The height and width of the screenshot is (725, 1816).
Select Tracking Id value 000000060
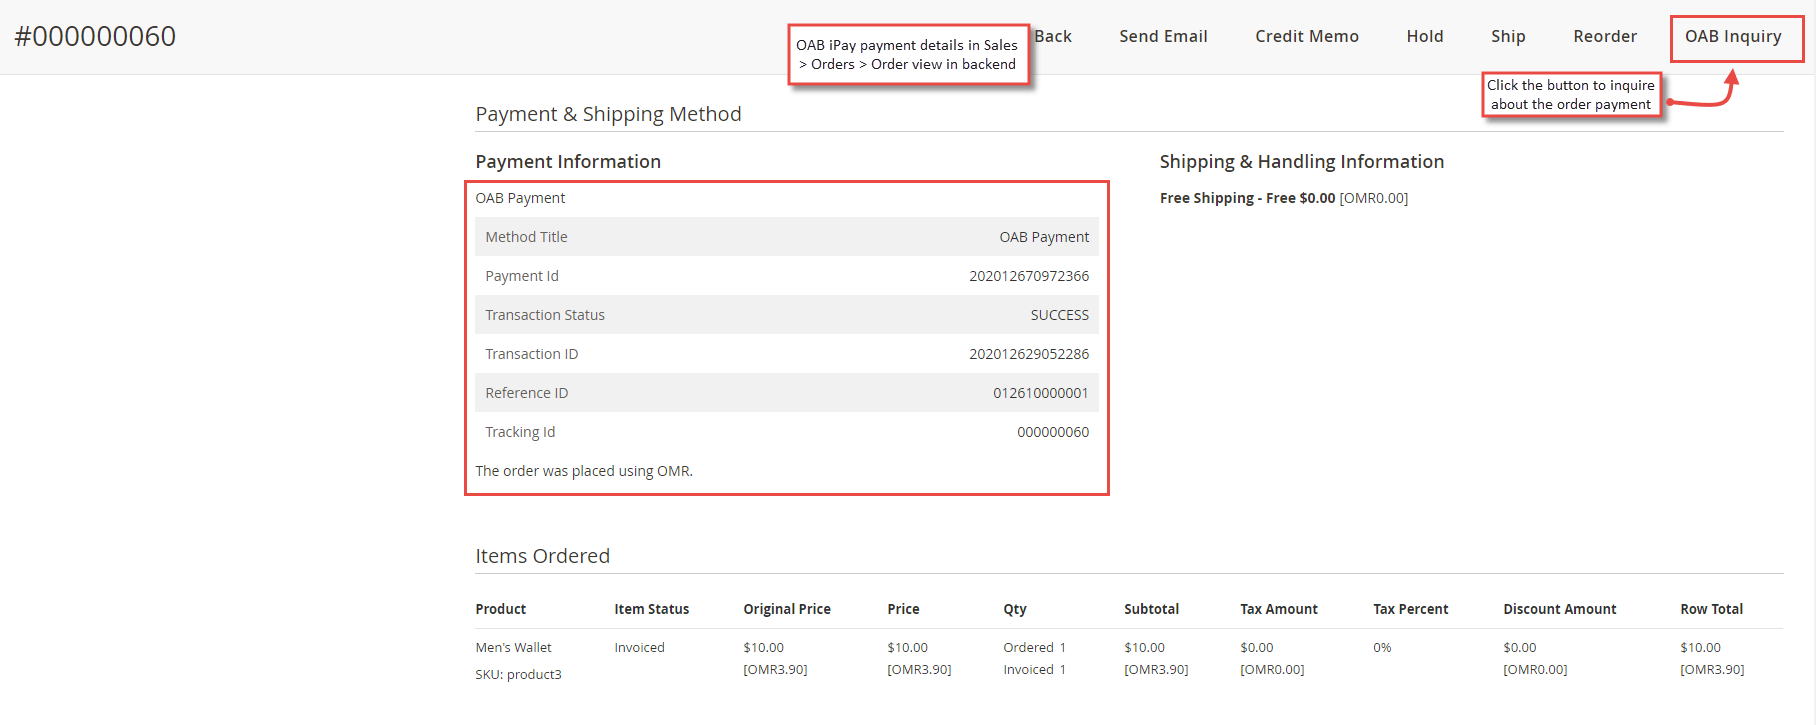click(x=1053, y=432)
